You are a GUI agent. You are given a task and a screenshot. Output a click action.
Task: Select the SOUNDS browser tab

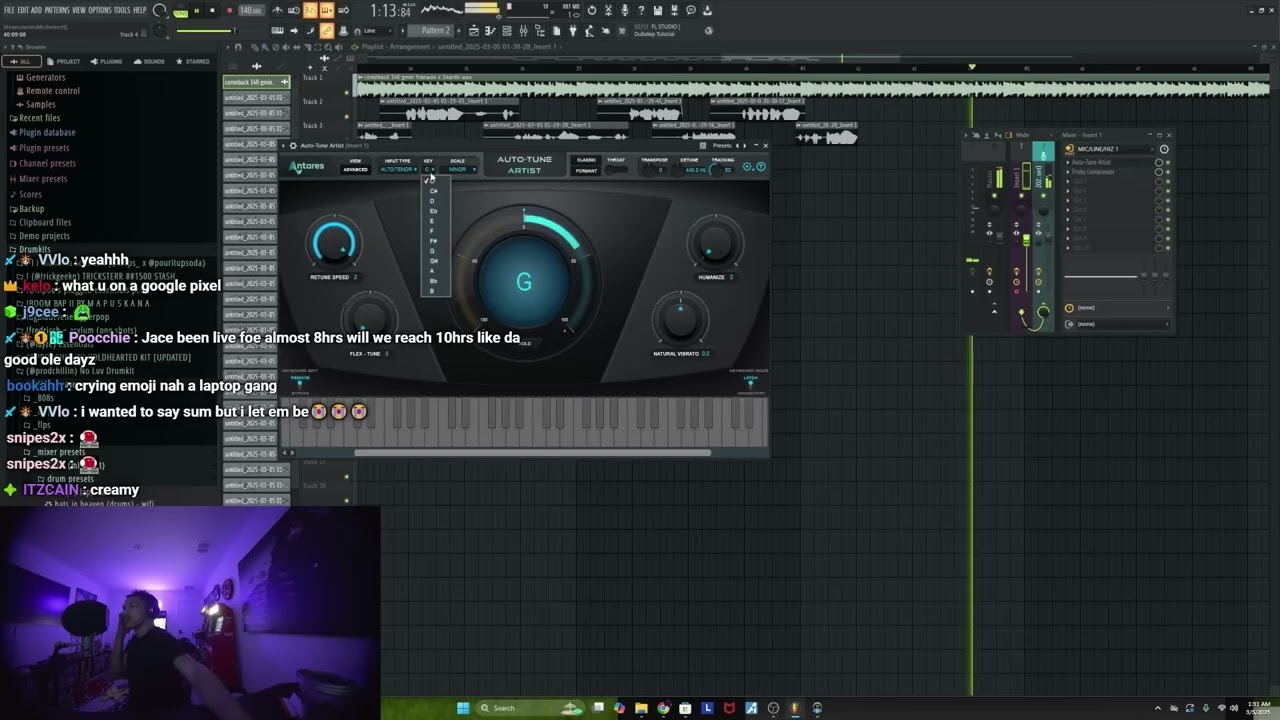pyautogui.click(x=150, y=61)
